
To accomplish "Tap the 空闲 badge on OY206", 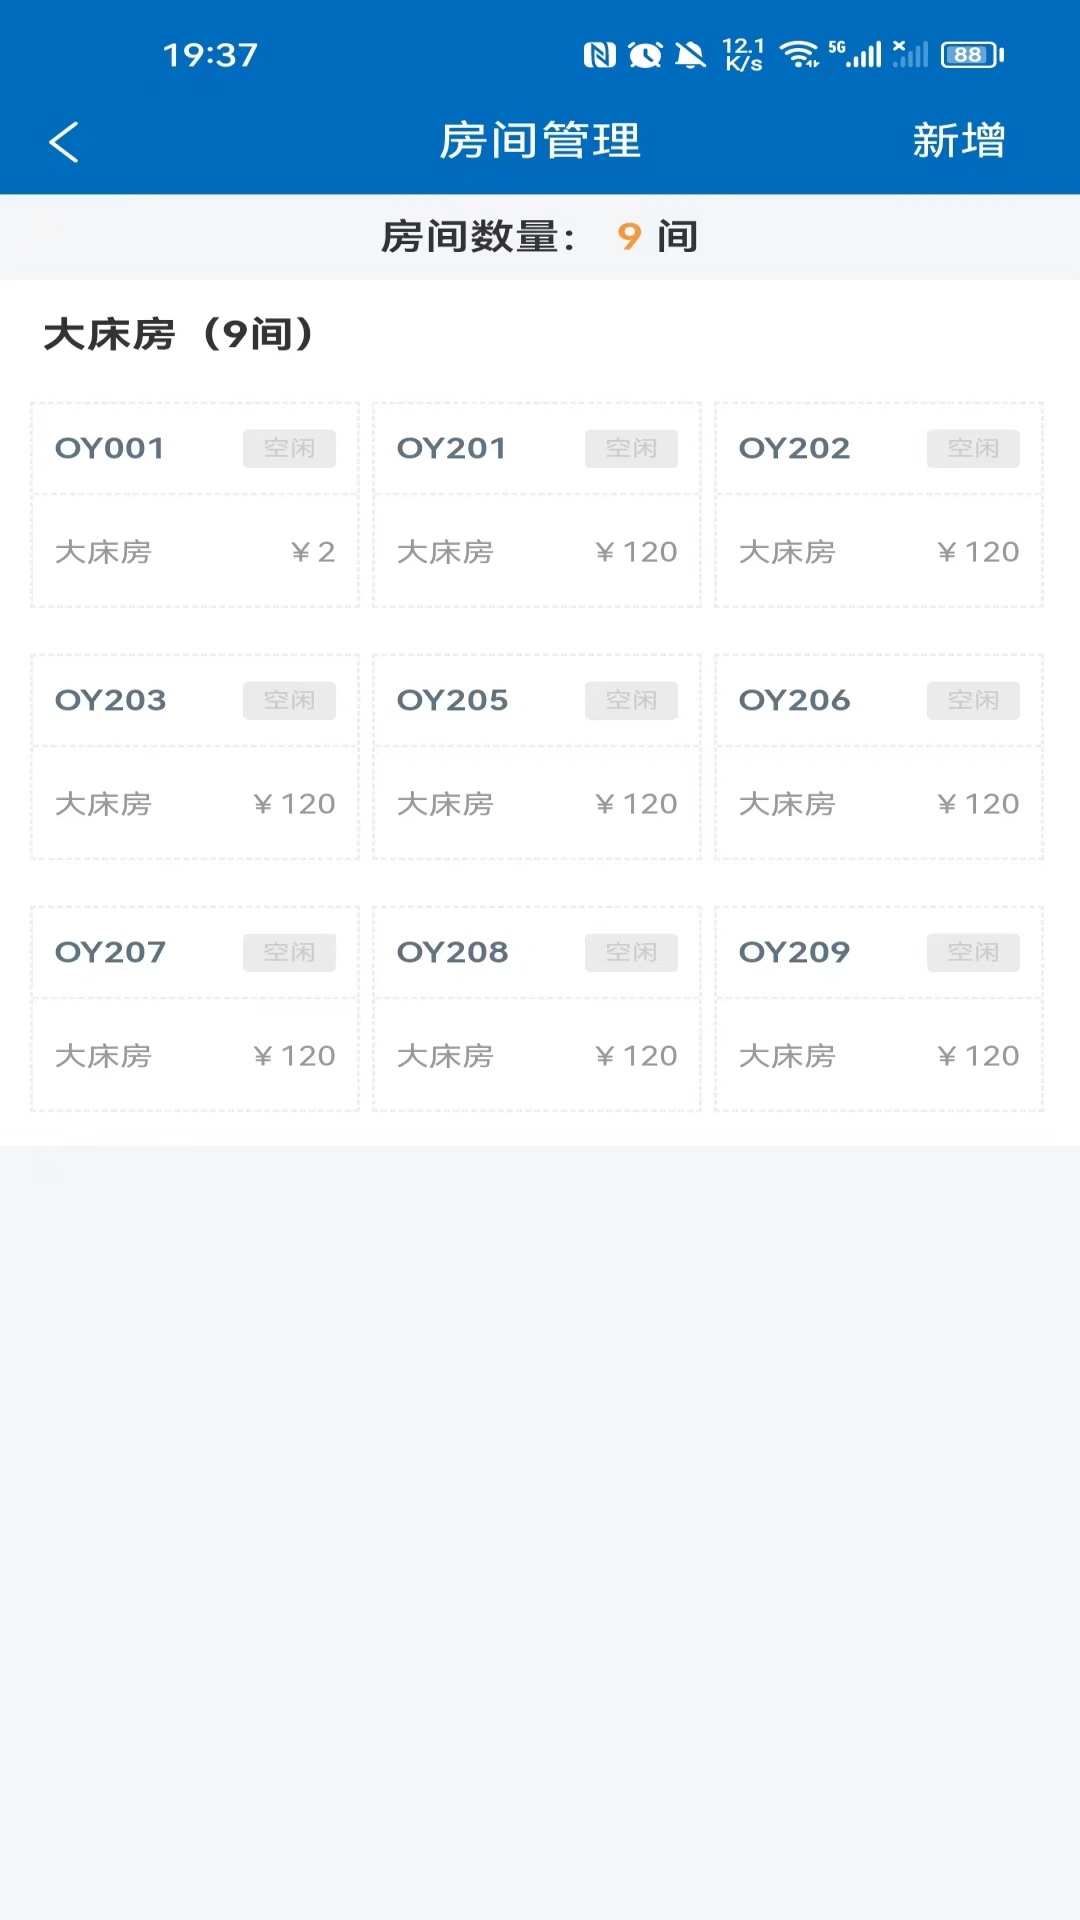I will pyautogui.click(x=973, y=700).
